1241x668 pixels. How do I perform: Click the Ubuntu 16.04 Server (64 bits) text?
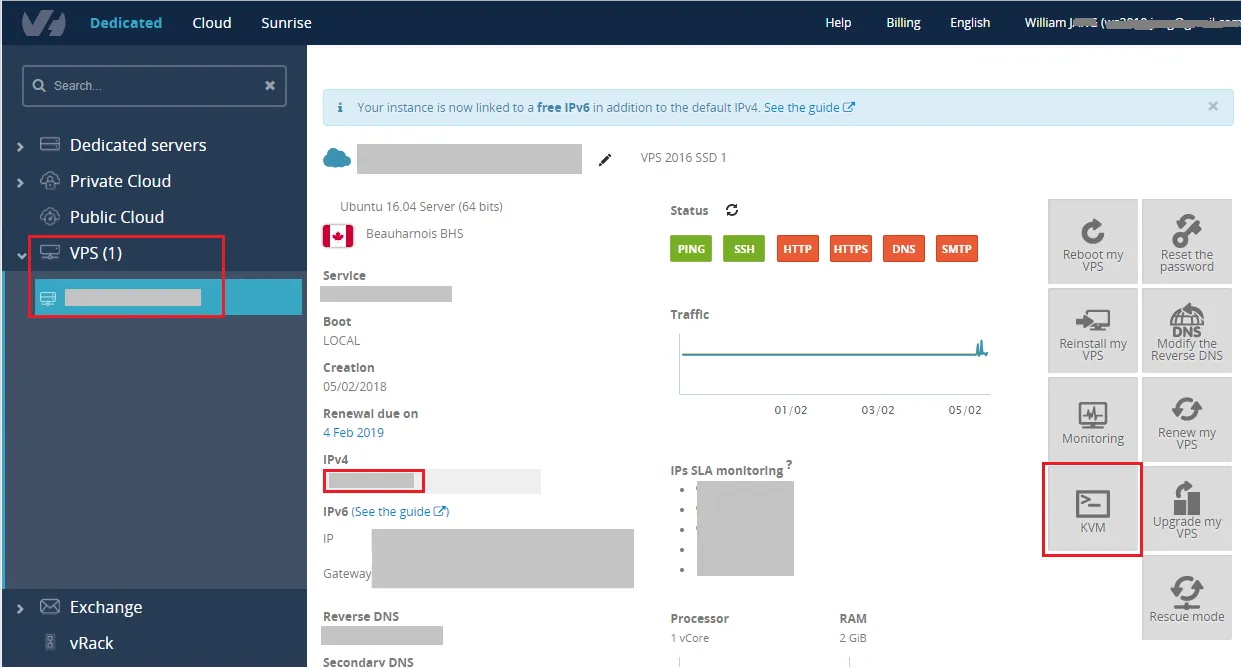(421, 207)
